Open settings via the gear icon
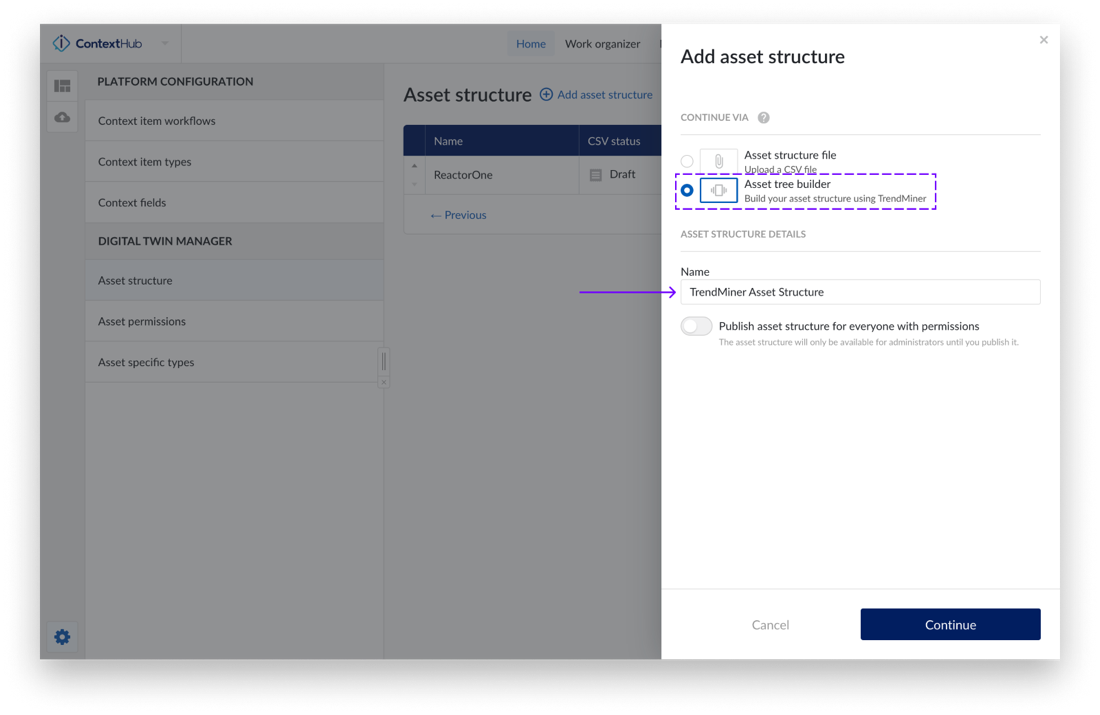This screenshot has width=1100, height=715. pyautogui.click(x=62, y=637)
